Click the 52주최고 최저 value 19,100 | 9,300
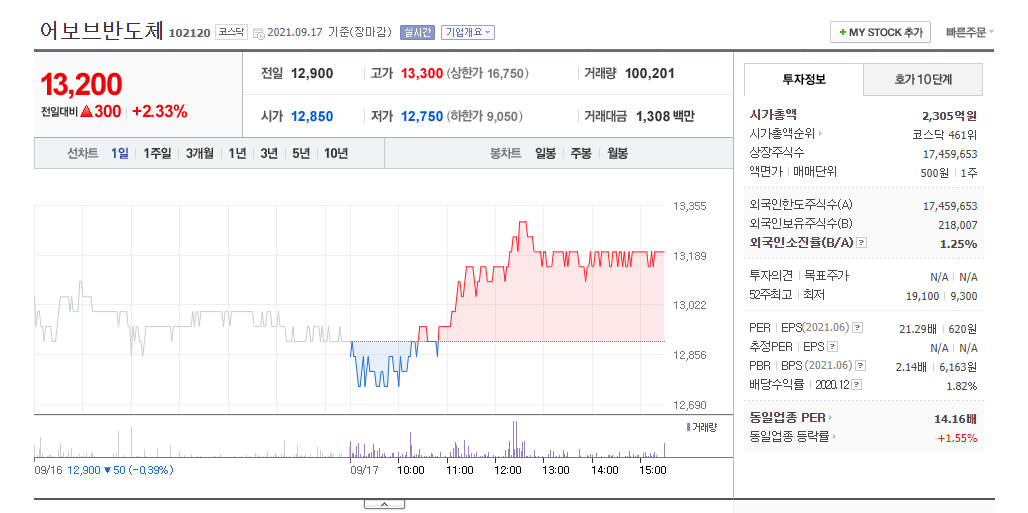1028x513 pixels. (x=941, y=297)
